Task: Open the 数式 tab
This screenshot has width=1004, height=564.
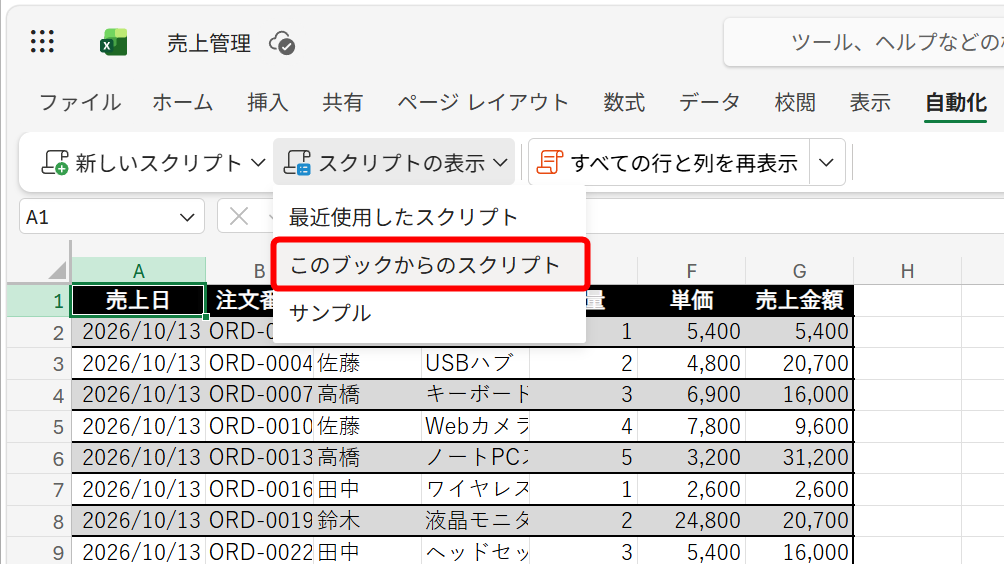Action: 624,102
